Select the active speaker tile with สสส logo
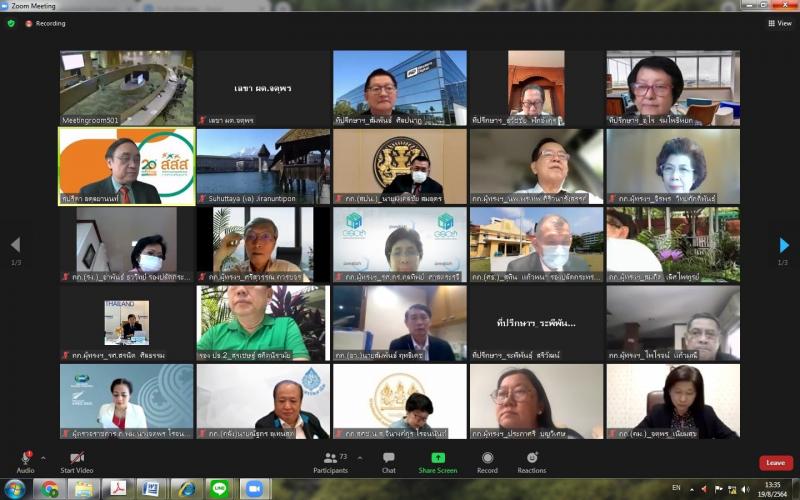Screen dimensions: 800x500 pyautogui.click(x=127, y=166)
